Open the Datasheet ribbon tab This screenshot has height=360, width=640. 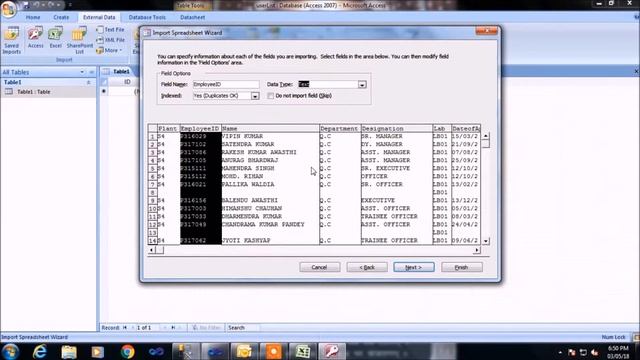pyautogui.click(x=192, y=18)
